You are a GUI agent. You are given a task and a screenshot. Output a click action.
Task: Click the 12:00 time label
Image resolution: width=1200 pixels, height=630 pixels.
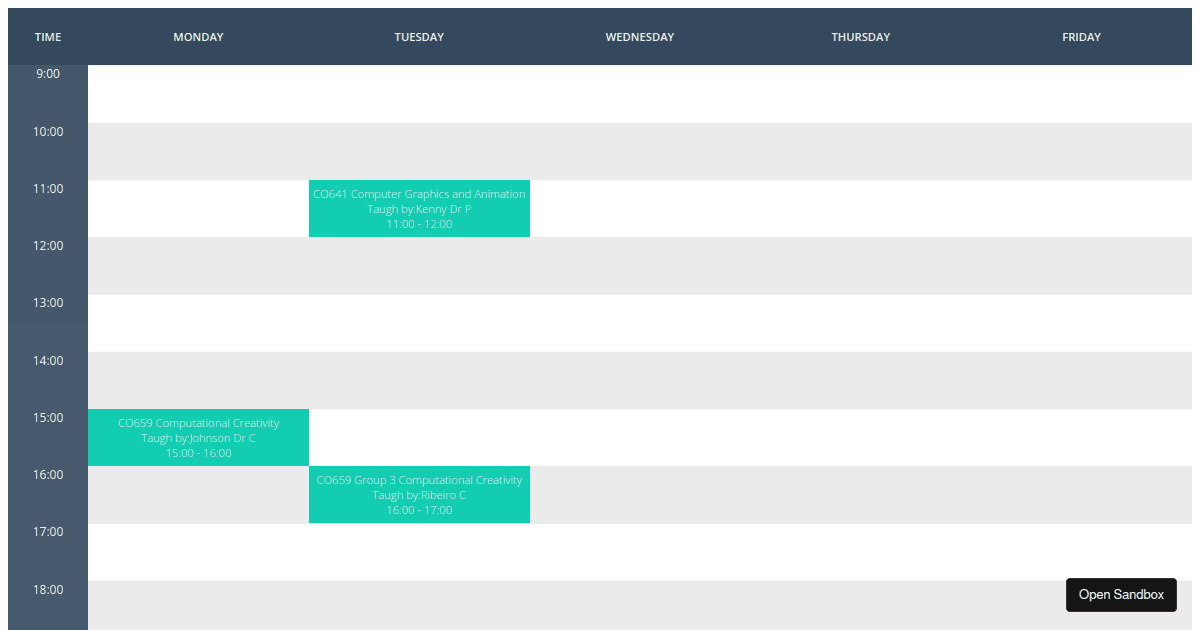(47, 245)
